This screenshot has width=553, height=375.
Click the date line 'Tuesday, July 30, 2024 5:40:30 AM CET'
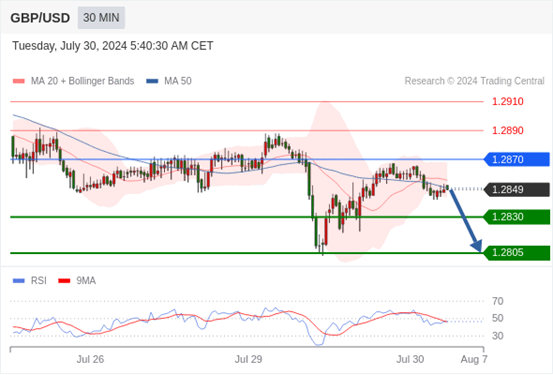113,46
